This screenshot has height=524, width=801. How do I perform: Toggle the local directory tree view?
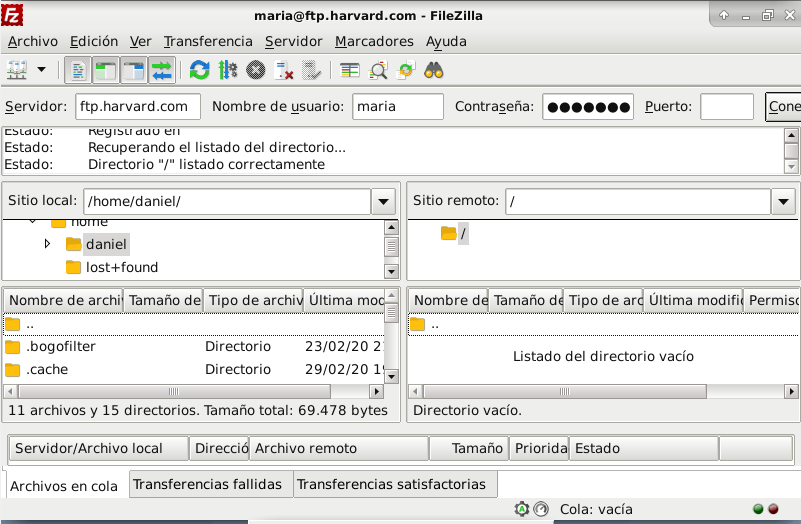(106, 70)
